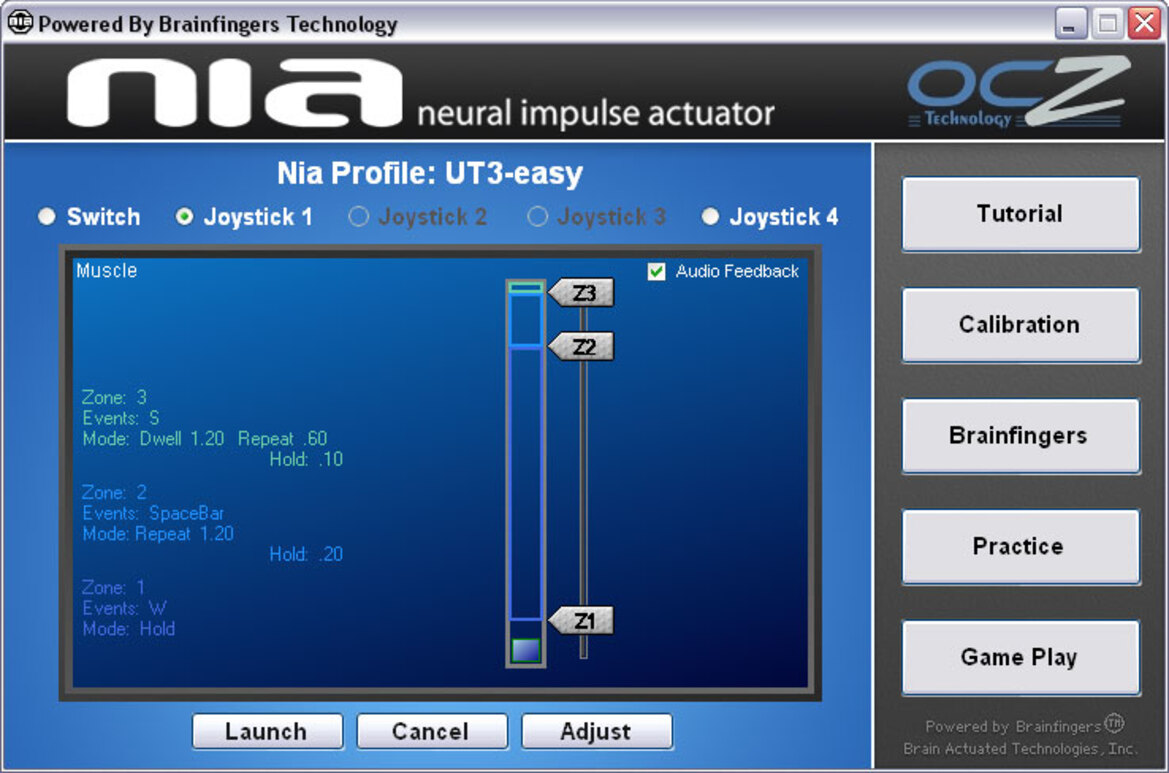This screenshot has width=1169, height=773.
Task: Click the muscle level indicator block
Action: tap(526, 650)
